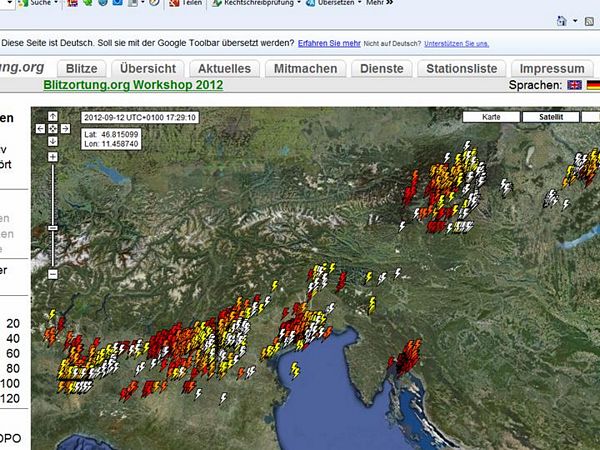This screenshot has height=450, width=600.
Task: Switch language via the British flag
Action: tap(574, 86)
